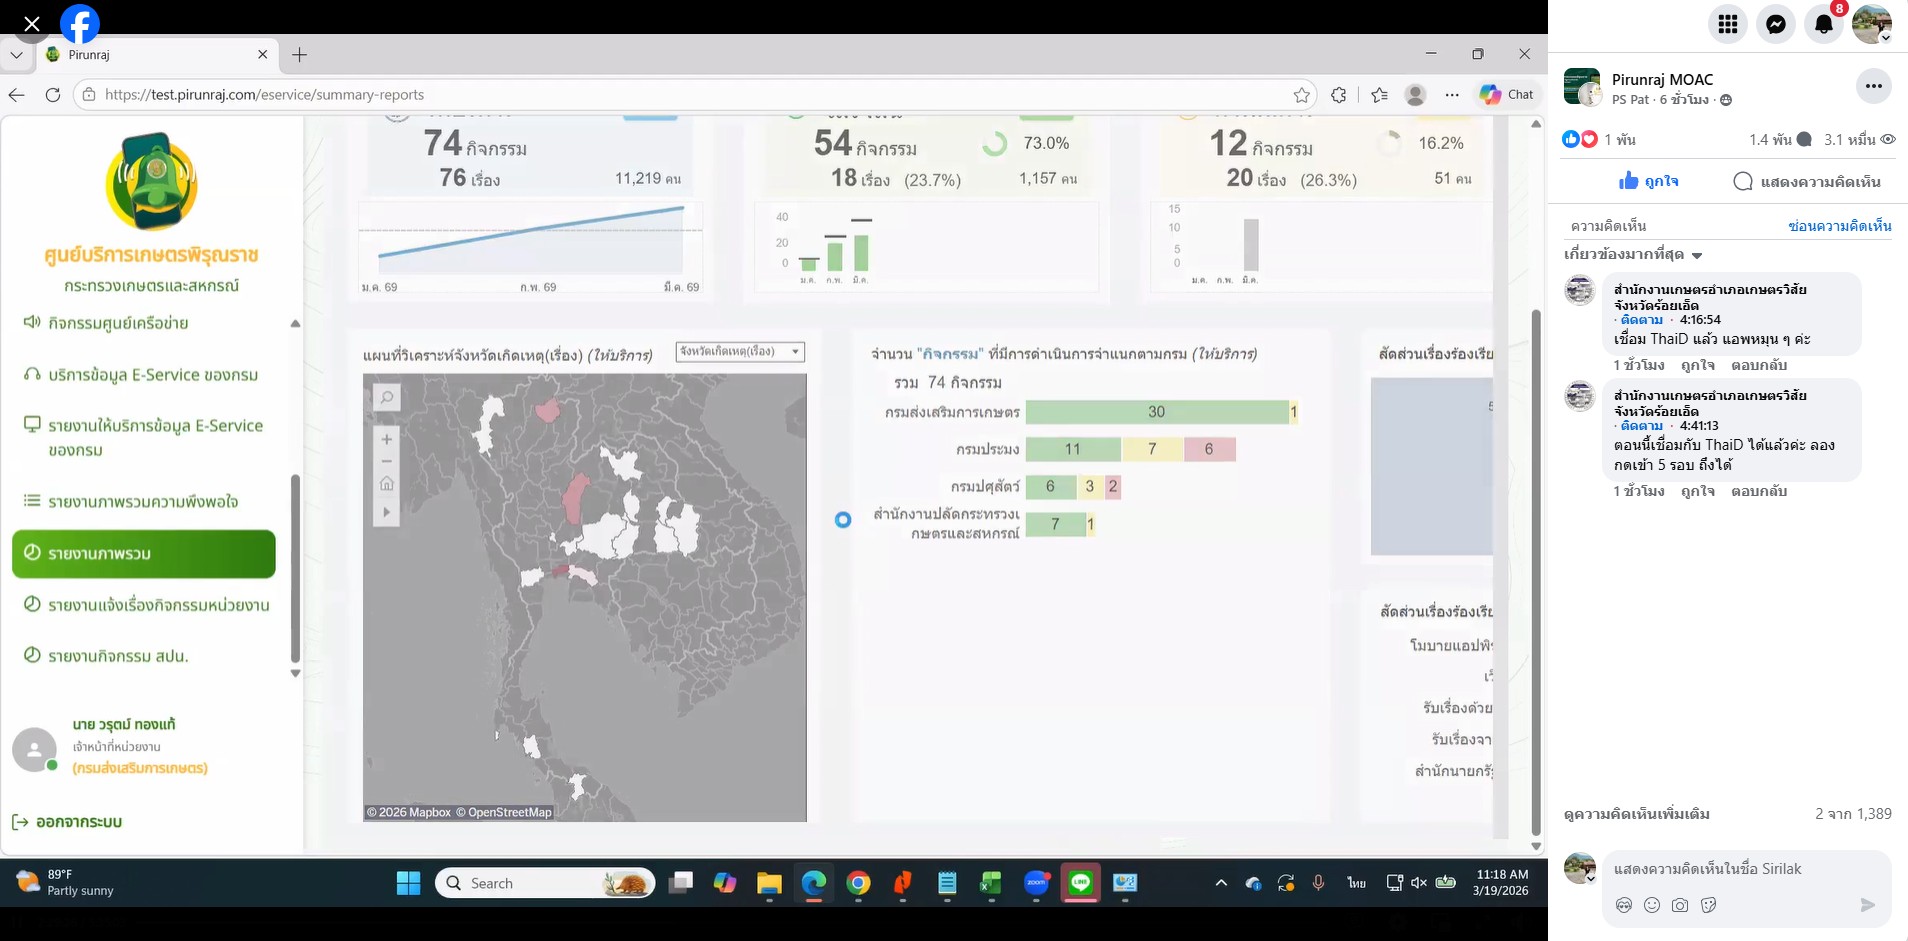Screen dimensions: 1908x941
Task: Open จังหวัดเกิดเหตุ(เรื่อง) map dropdown
Action: coord(739,352)
